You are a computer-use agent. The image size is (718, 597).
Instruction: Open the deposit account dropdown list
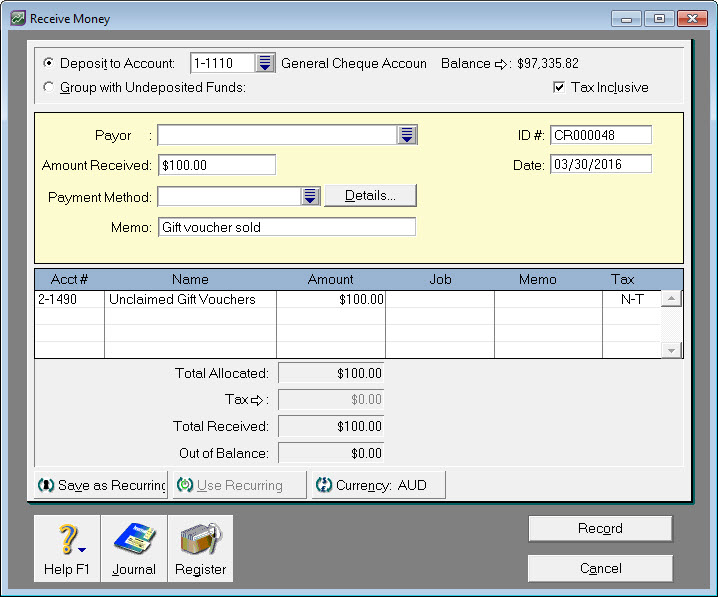pos(265,64)
